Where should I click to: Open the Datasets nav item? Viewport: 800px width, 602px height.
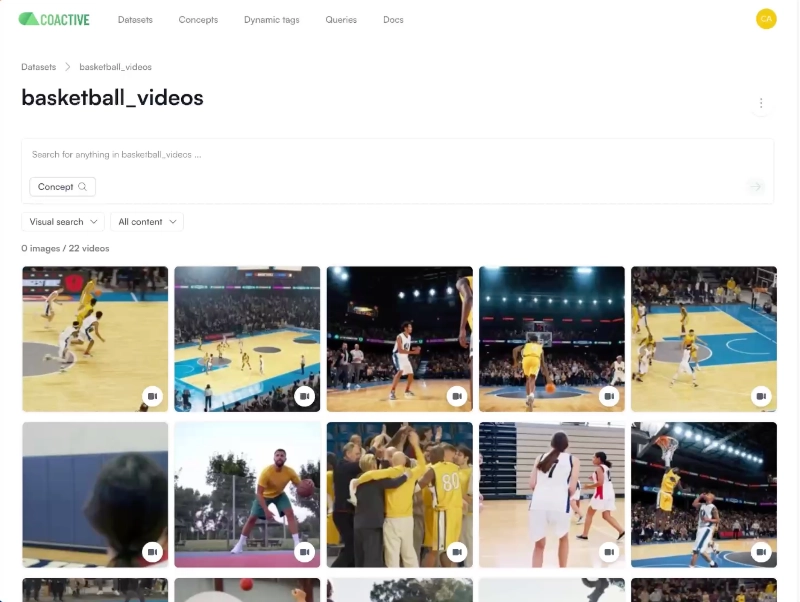[x=135, y=20]
